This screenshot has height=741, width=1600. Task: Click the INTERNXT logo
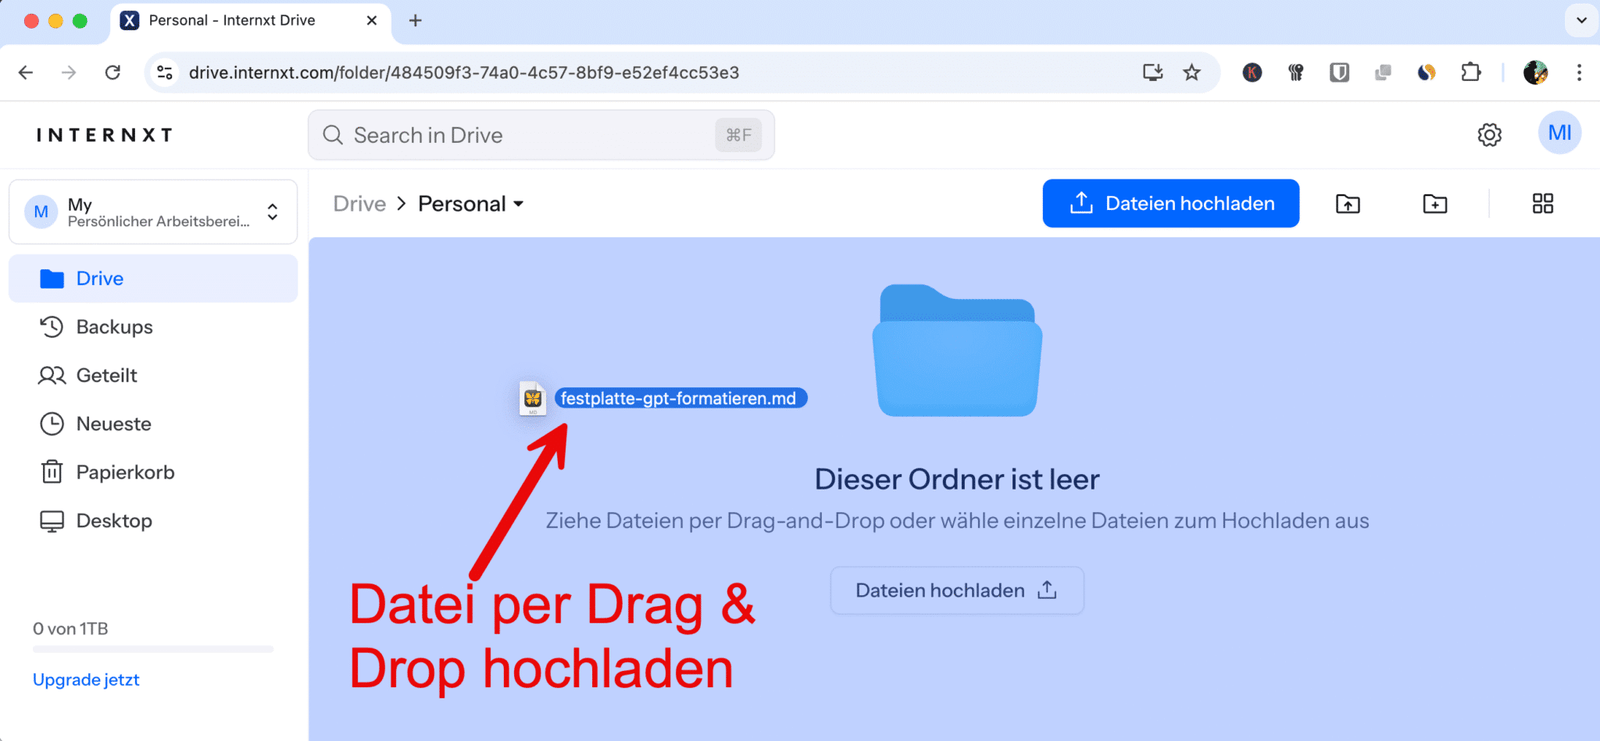[105, 135]
